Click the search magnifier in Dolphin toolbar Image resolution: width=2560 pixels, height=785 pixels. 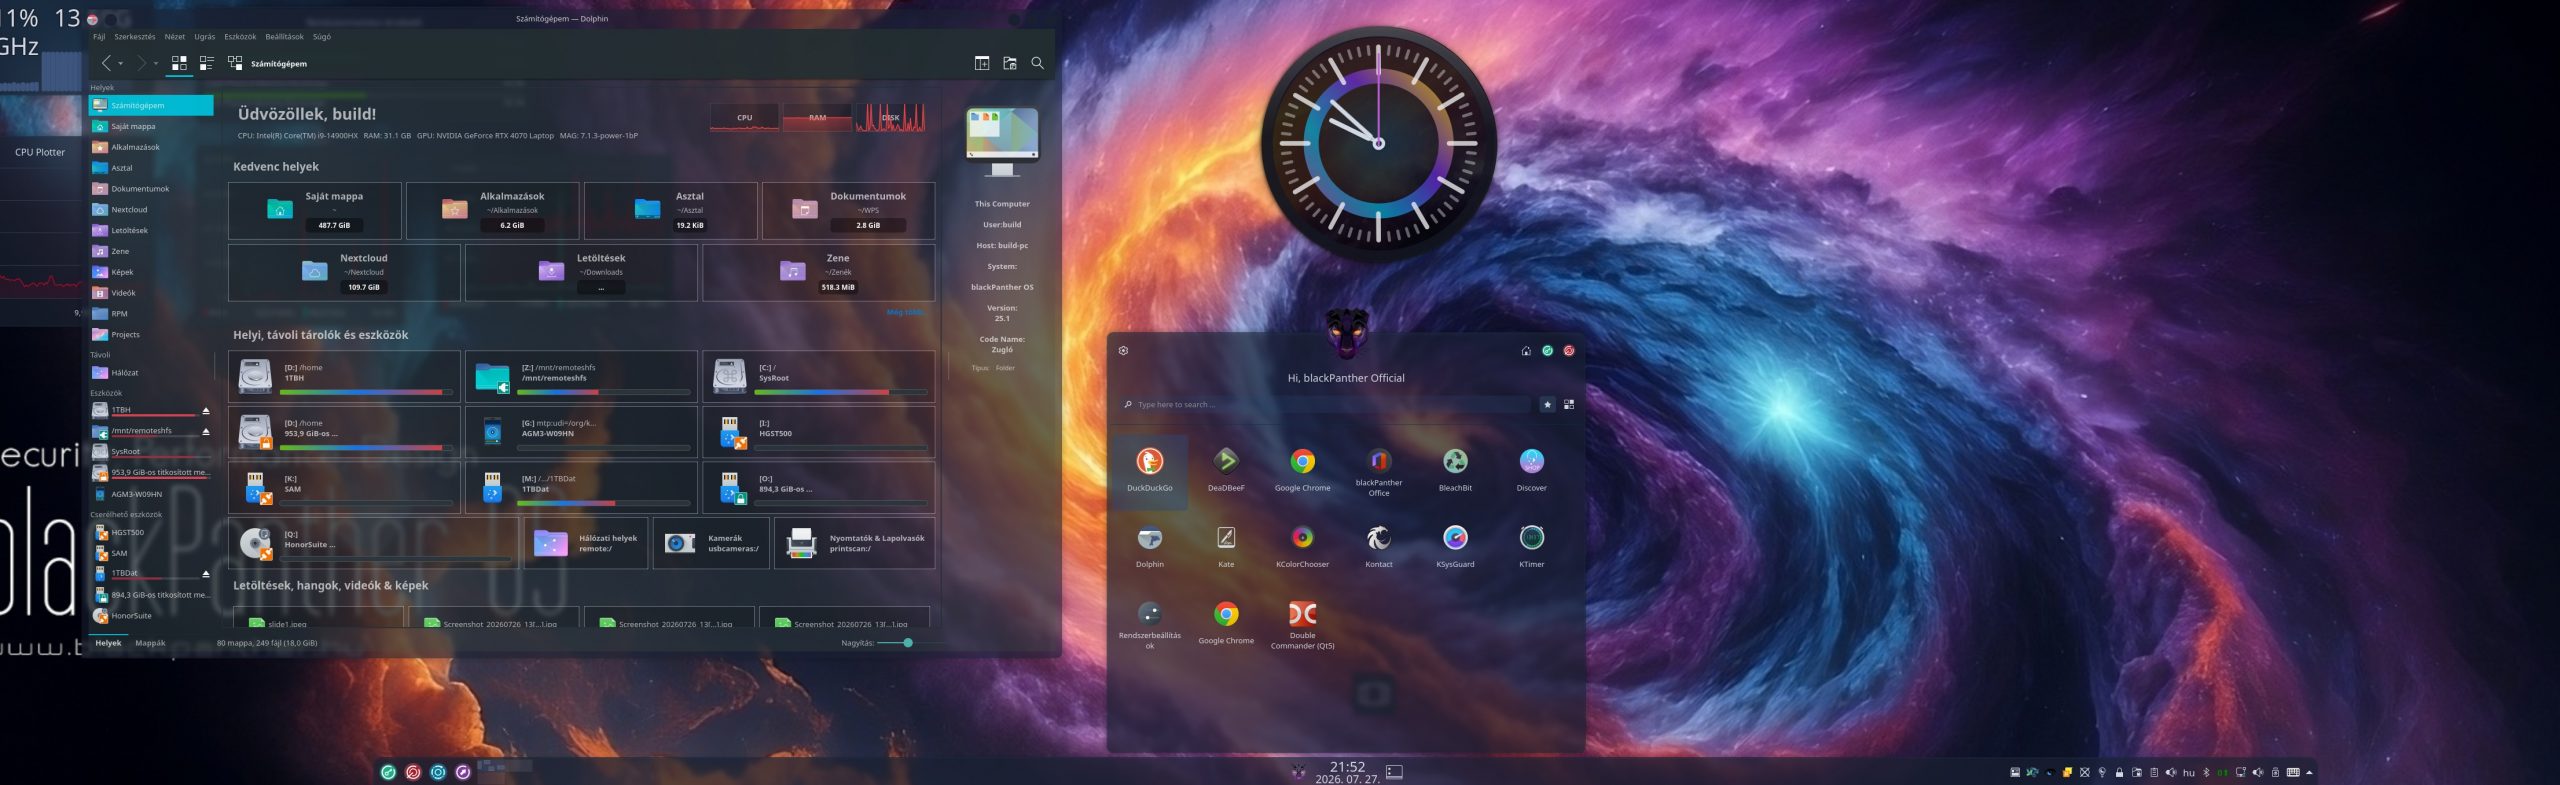(x=1037, y=63)
